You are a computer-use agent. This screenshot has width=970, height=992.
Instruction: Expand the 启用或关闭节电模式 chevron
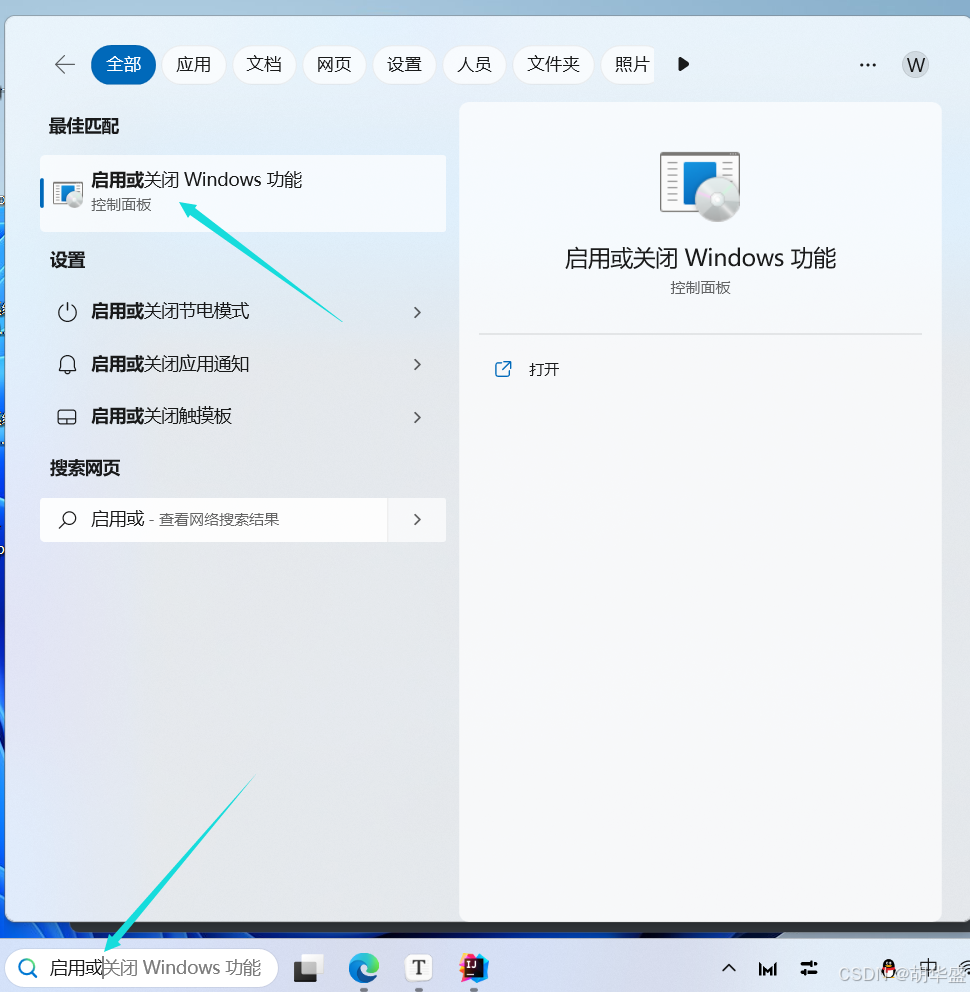point(417,312)
